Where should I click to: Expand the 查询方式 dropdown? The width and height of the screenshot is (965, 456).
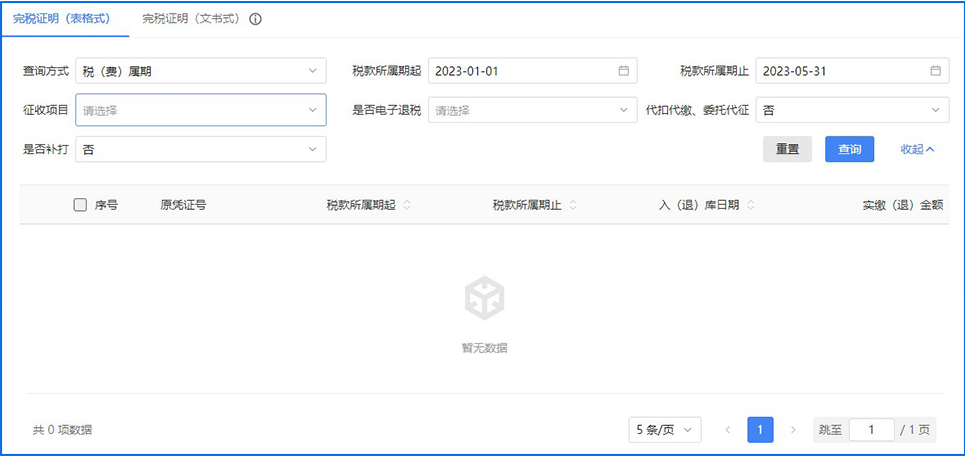click(200, 71)
